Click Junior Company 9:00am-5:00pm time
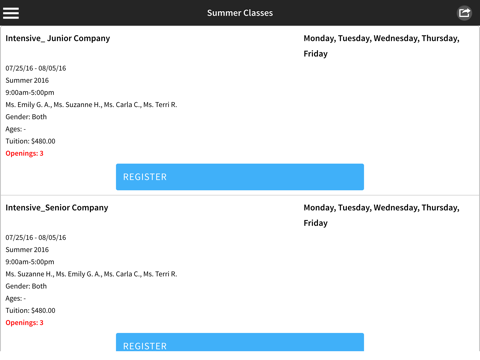Screen dimensions: 480x360 point(30,93)
